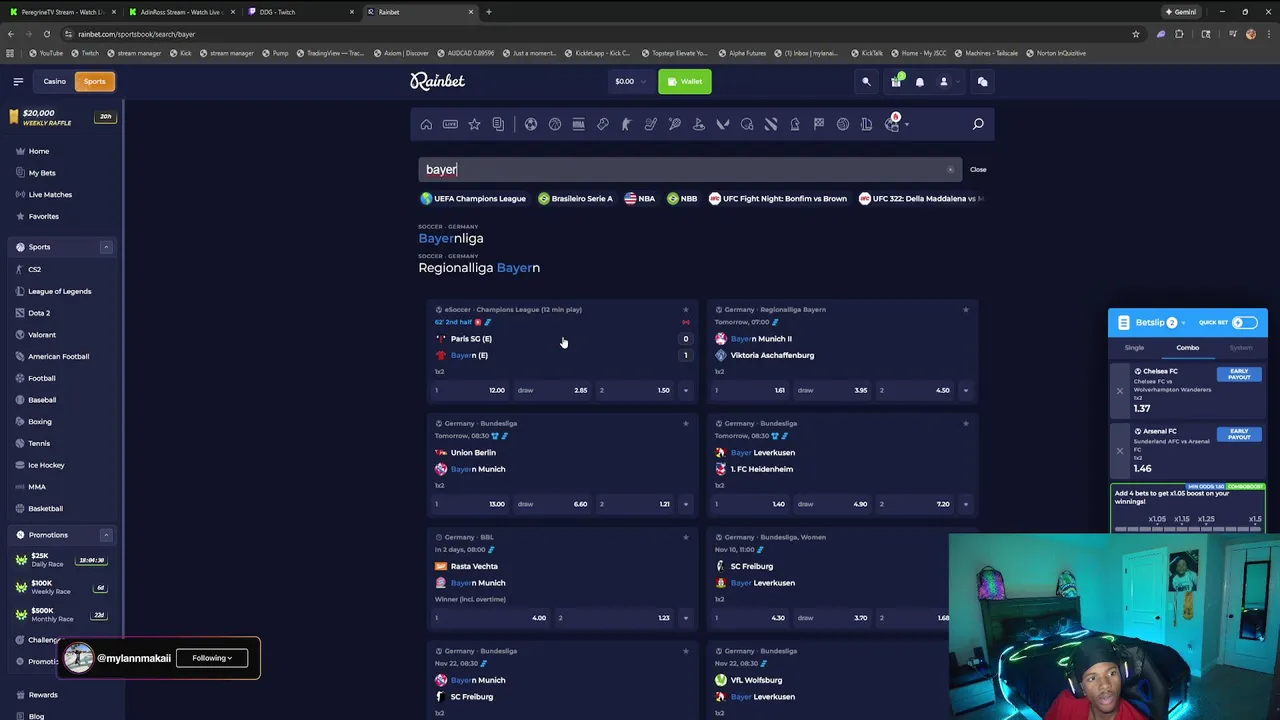Favorite Bayer Leverkusen vs Heidenheim match
Viewport: 1280px width, 720px height.
coord(965,423)
